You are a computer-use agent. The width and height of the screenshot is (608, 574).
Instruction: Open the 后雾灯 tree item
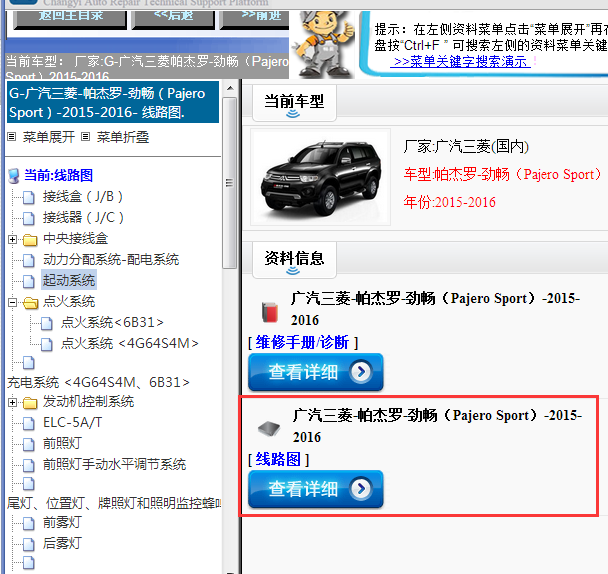pos(62,543)
